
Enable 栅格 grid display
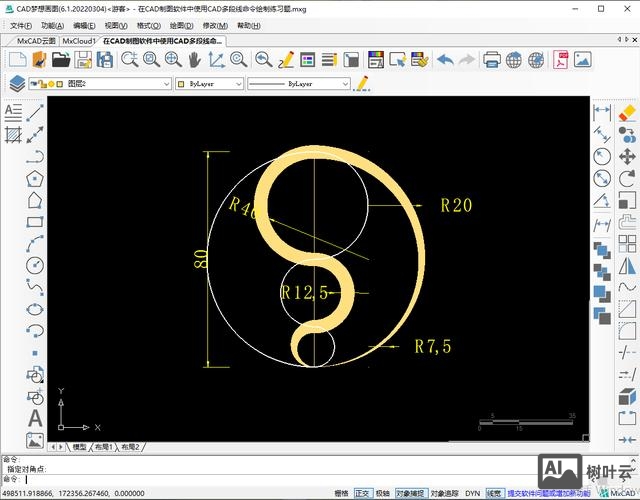pyautogui.click(x=341, y=493)
